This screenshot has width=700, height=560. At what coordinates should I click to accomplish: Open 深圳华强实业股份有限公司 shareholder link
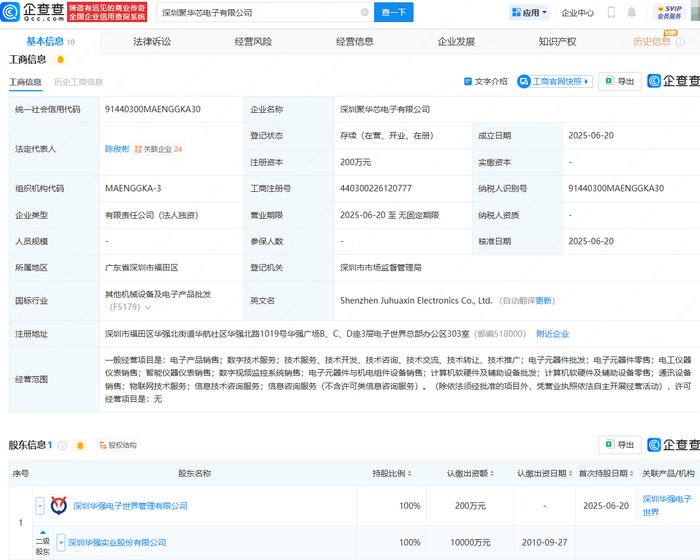(117, 542)
